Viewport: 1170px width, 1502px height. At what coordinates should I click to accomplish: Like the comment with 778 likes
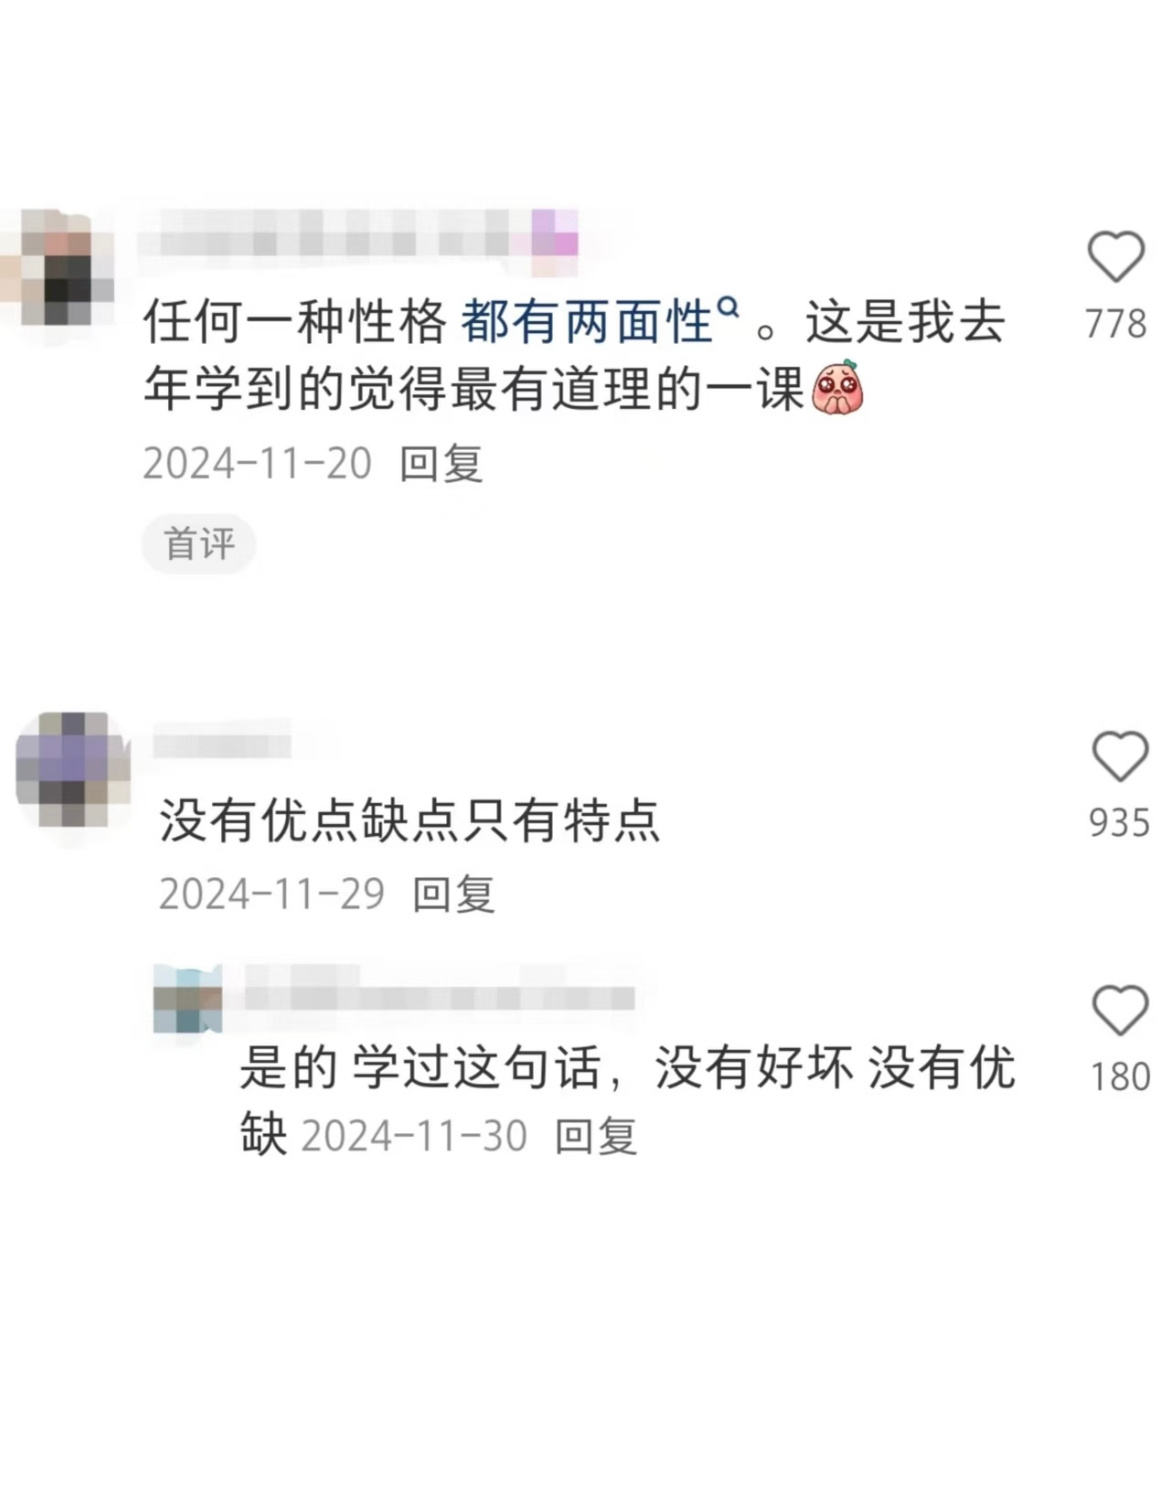click(1115, 256)
